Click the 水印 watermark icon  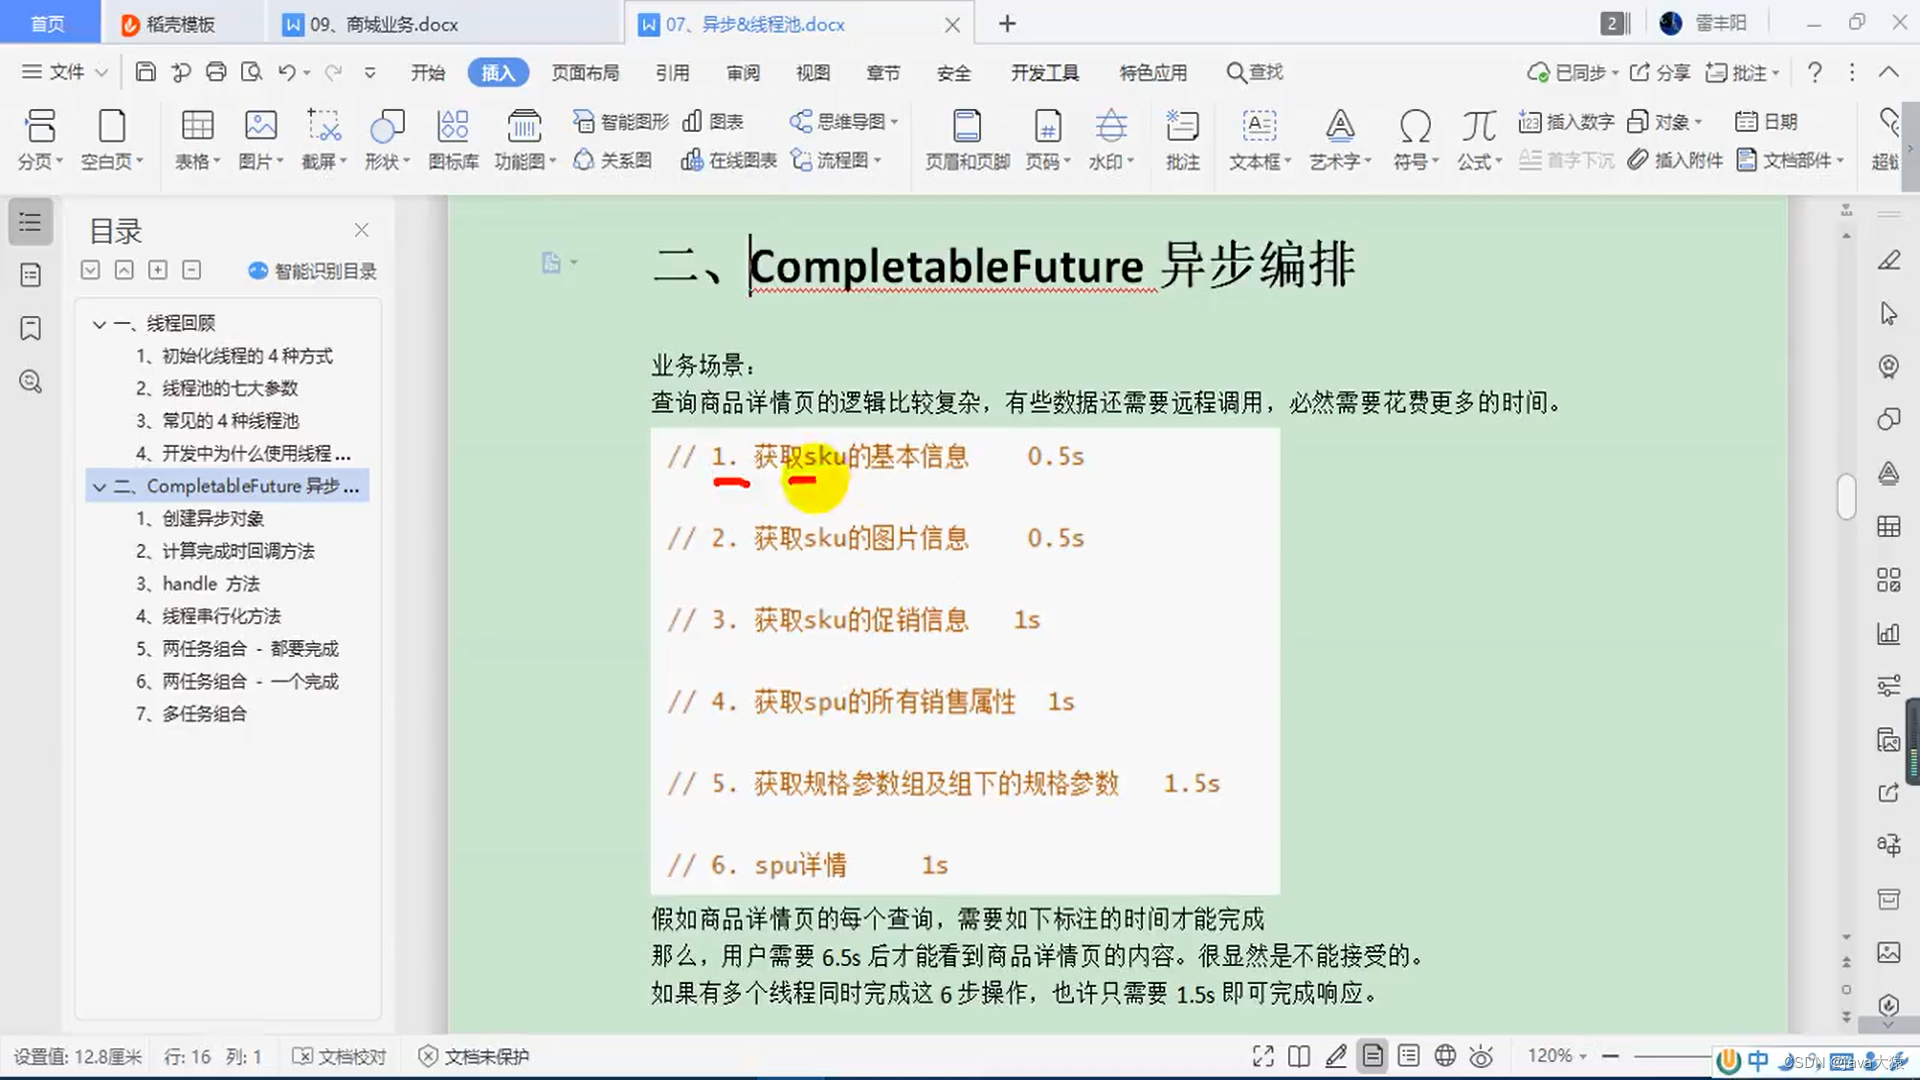coord(1110,127)
